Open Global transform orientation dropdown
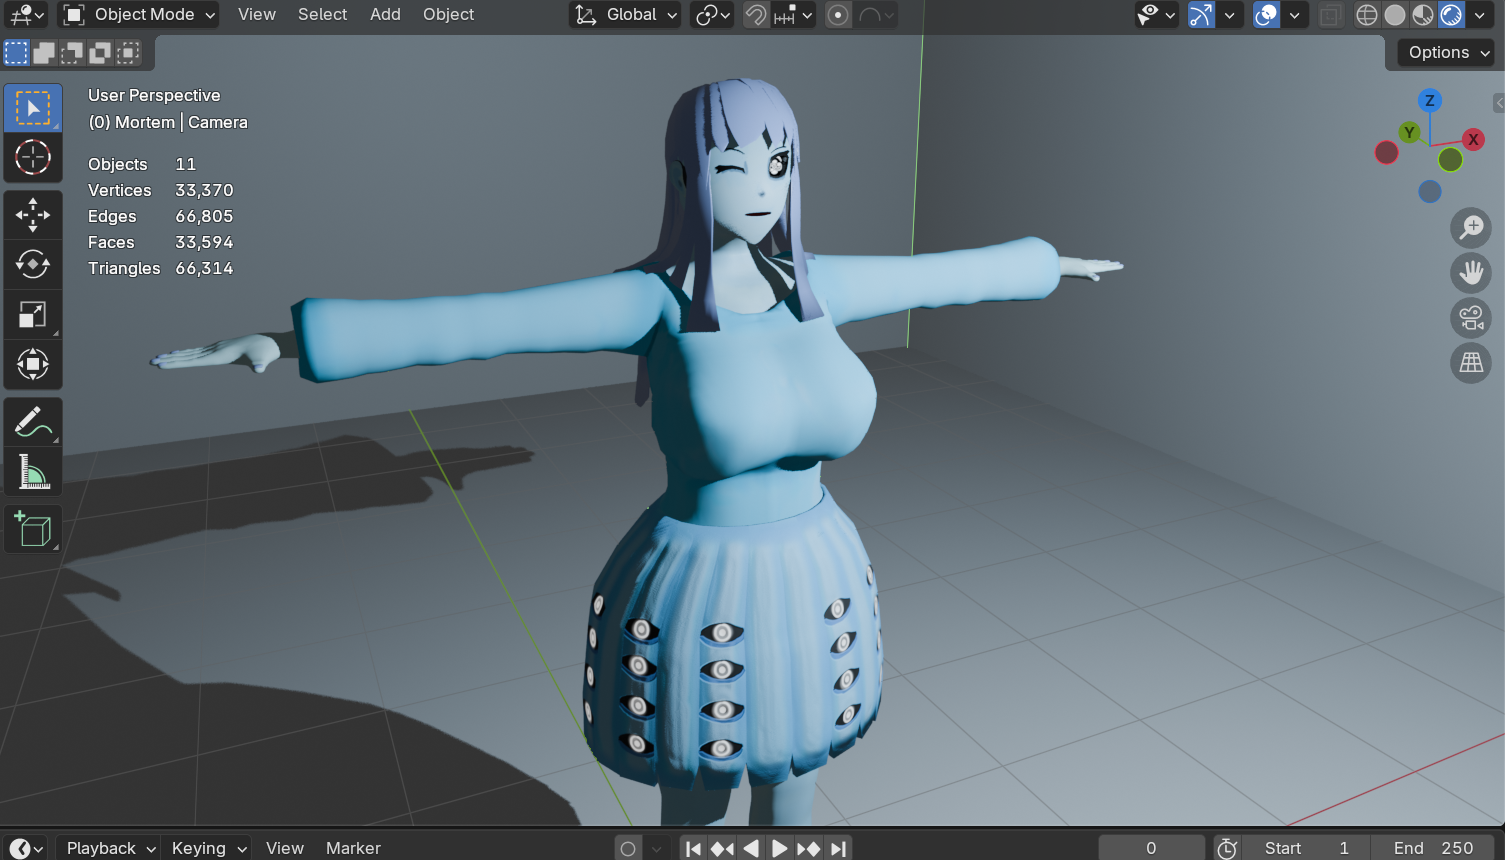Viewport: 1505px width, 860px height. (x=625, y=15)
